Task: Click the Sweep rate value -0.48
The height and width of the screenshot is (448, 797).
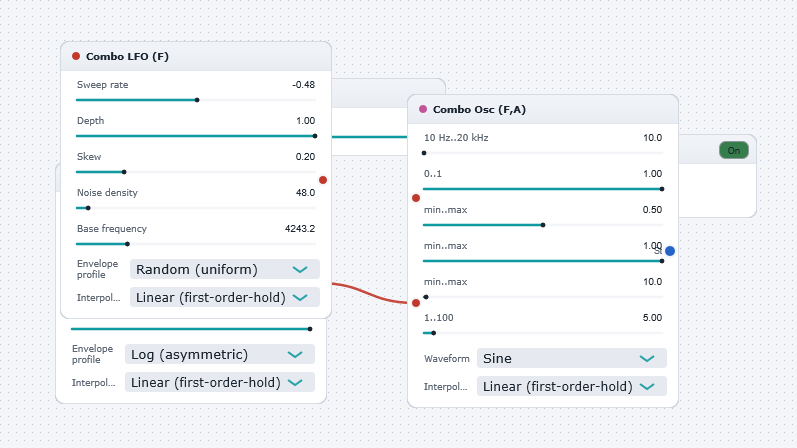Action: pos(303,84)
